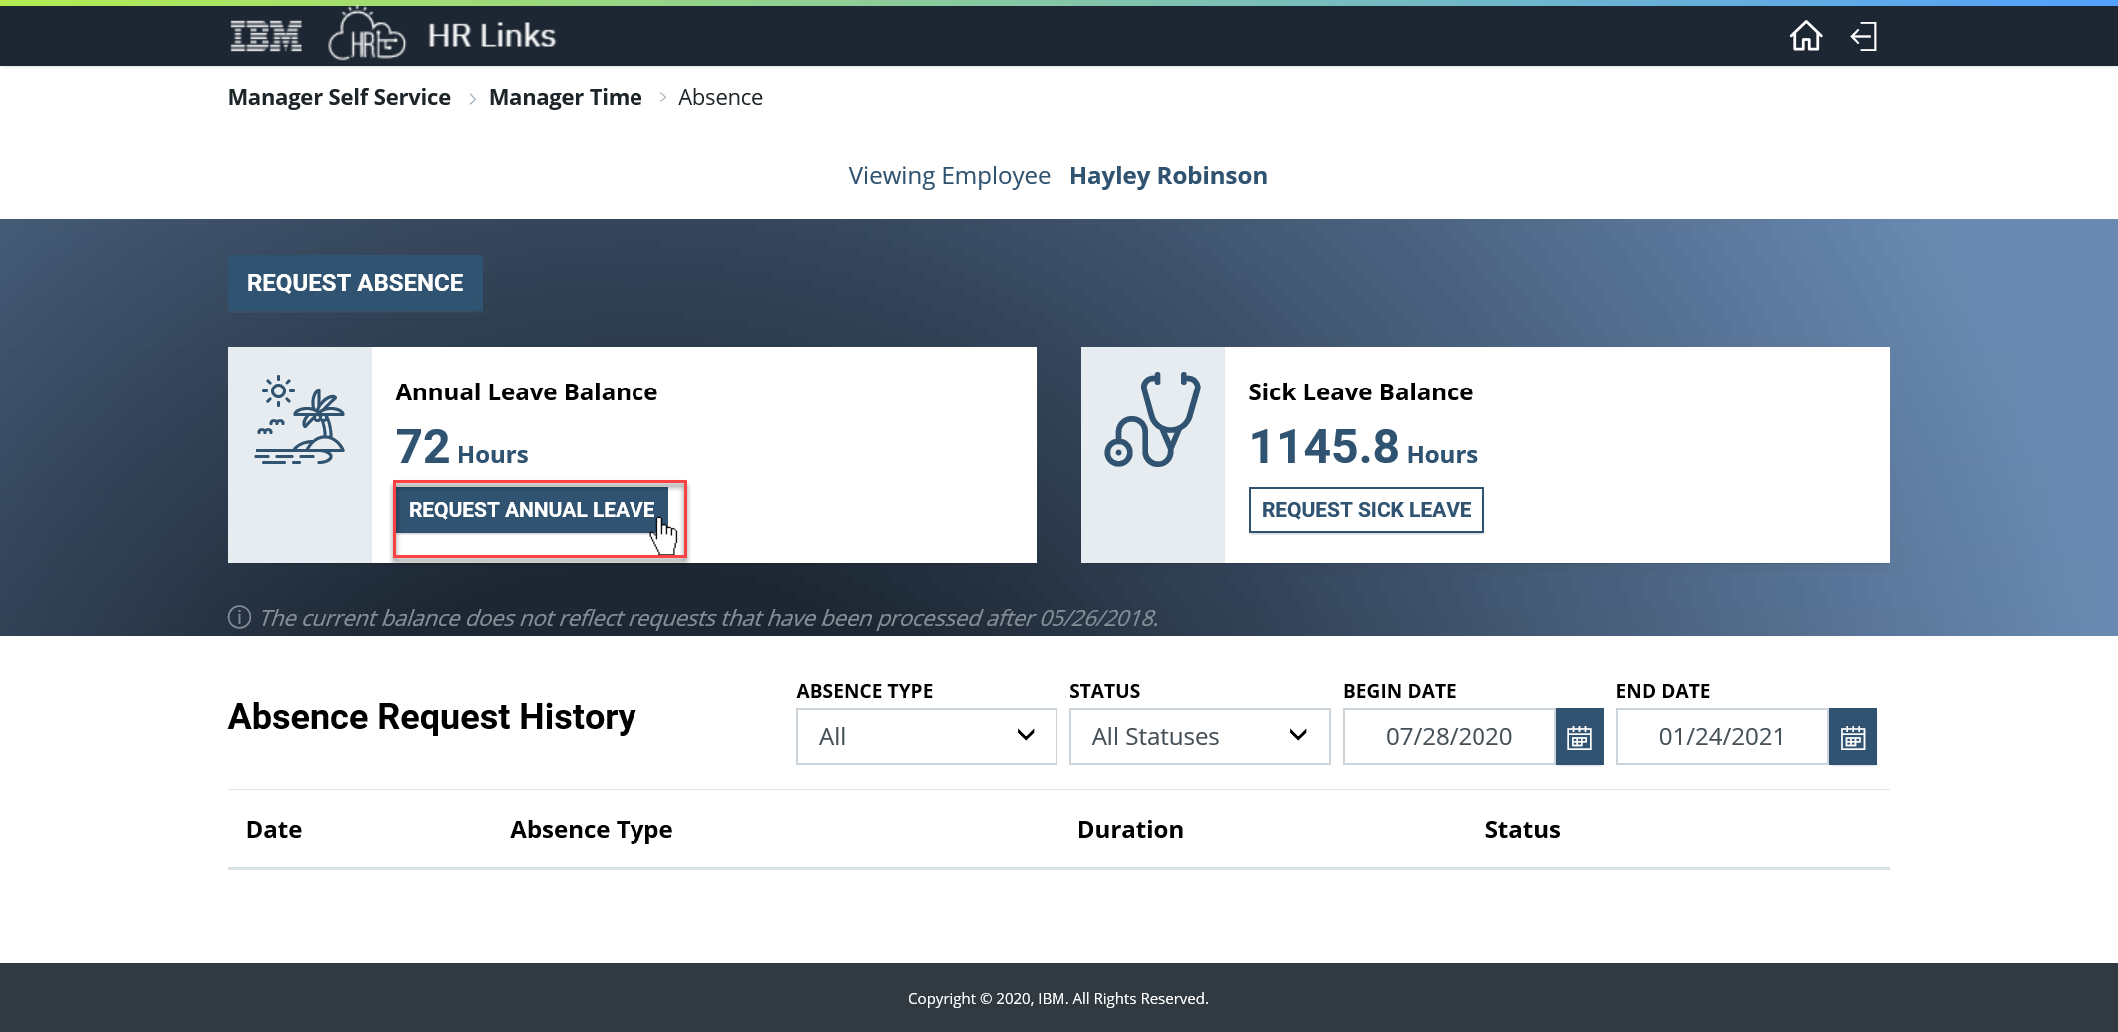Sort by the Date column header

point(274,829)
